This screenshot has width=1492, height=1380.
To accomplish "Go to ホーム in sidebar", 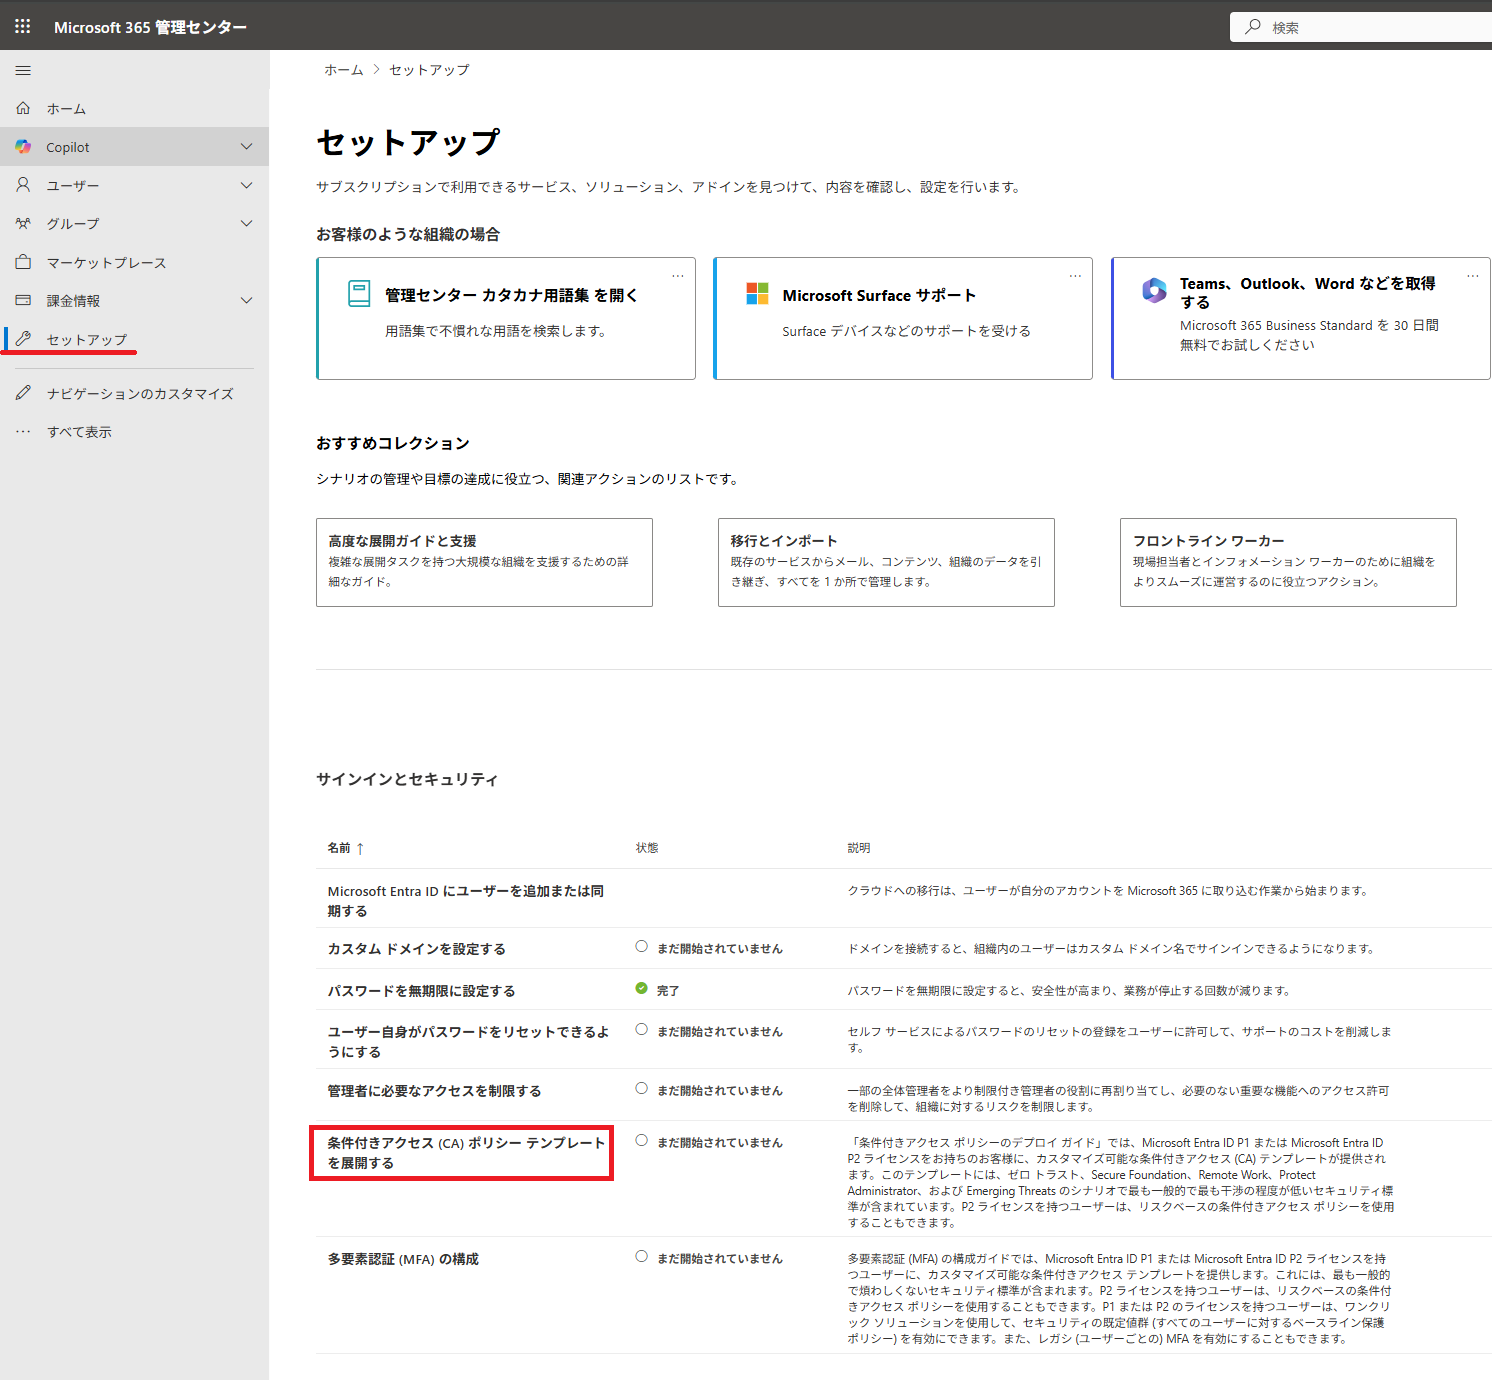I will tap(134, 108).
